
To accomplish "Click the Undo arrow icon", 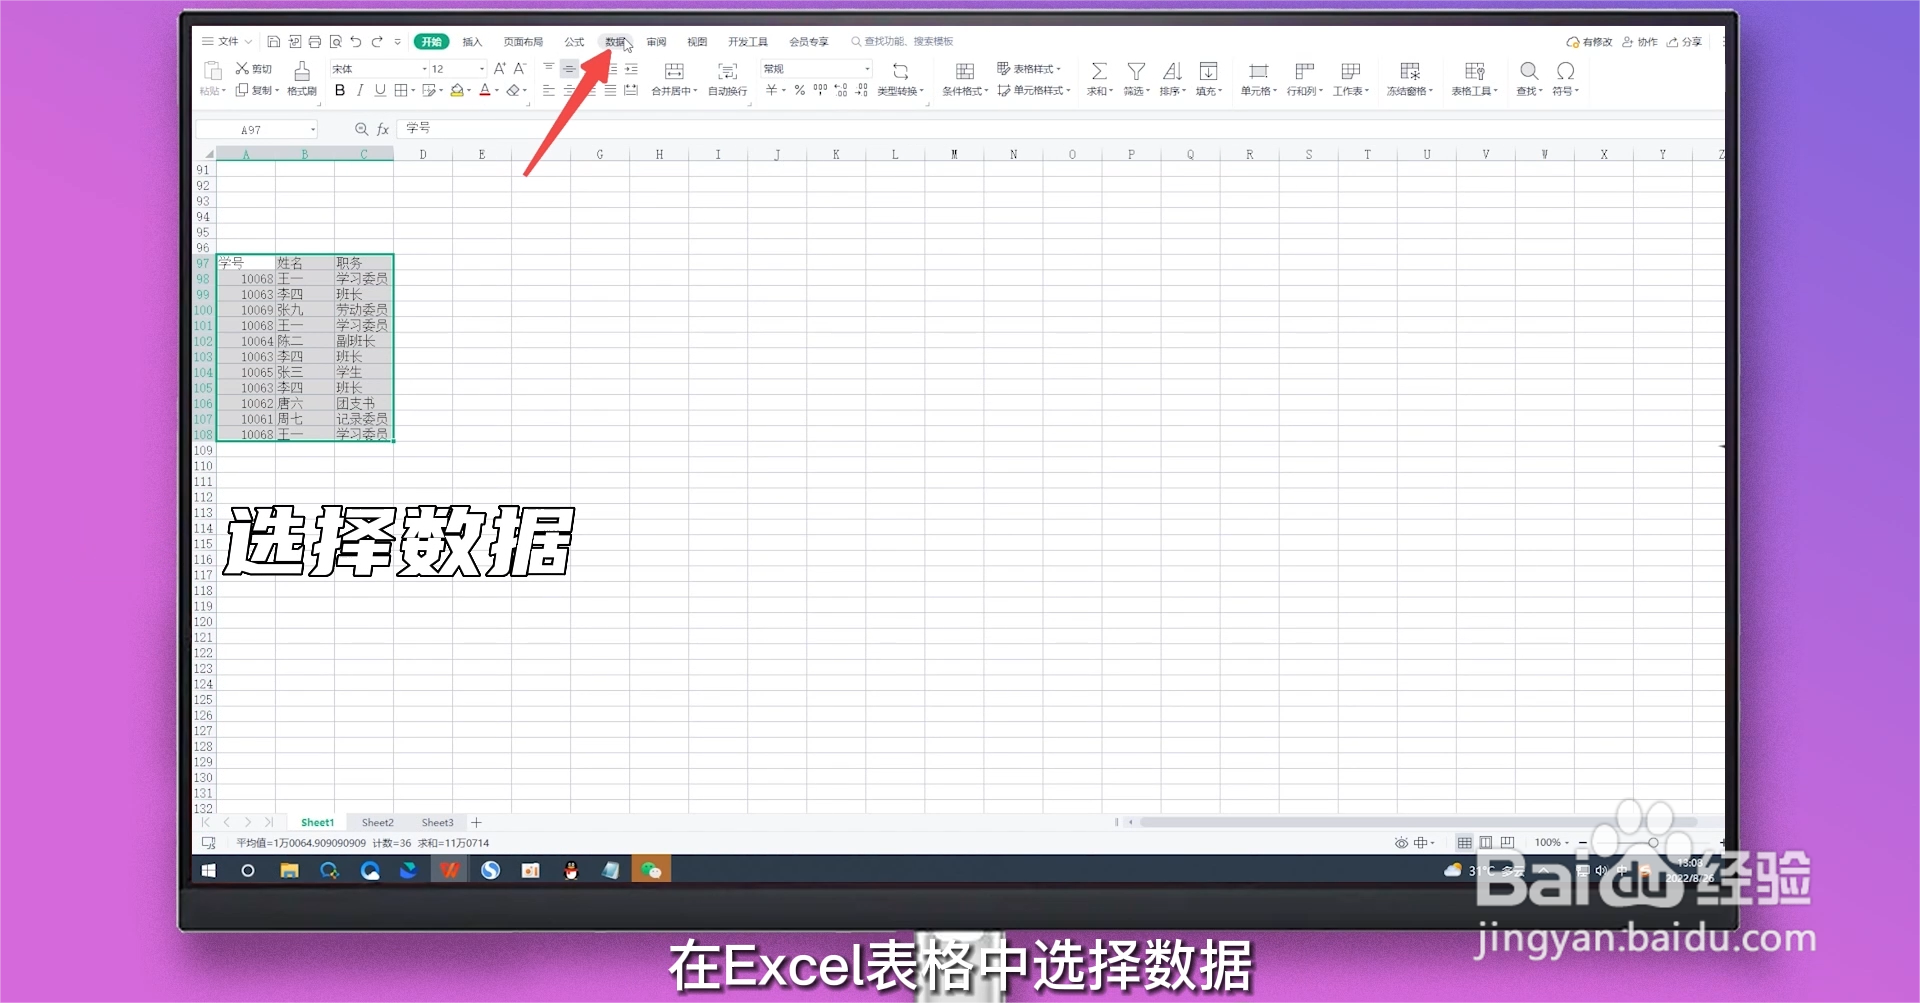I will pos(356,42).
